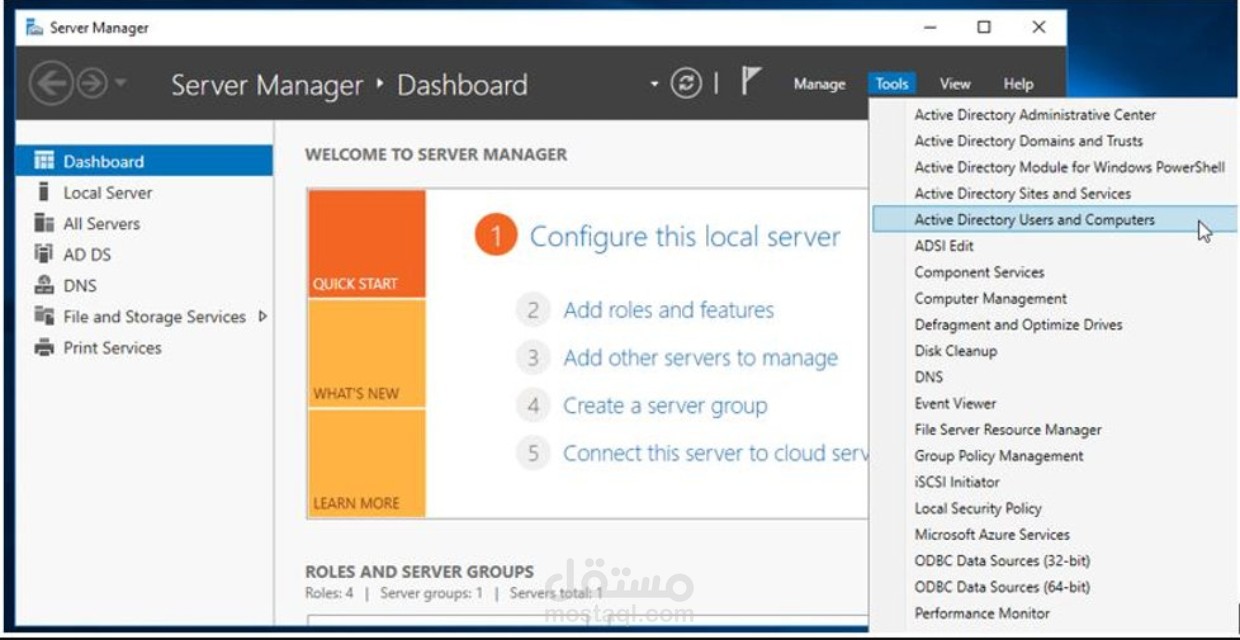Click the DNS sidebar icon

click(44, 285)
